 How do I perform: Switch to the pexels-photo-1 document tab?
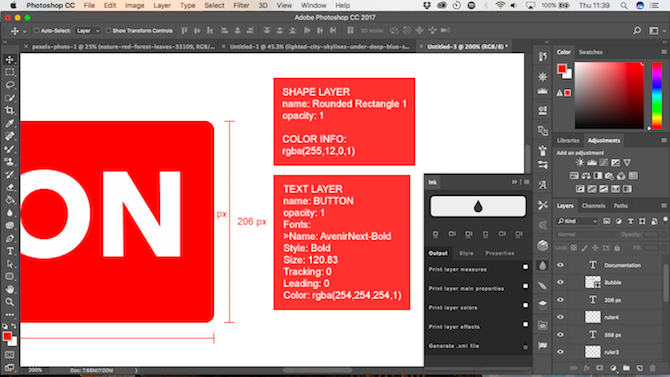pyautogui.click(x=123, y=47)
